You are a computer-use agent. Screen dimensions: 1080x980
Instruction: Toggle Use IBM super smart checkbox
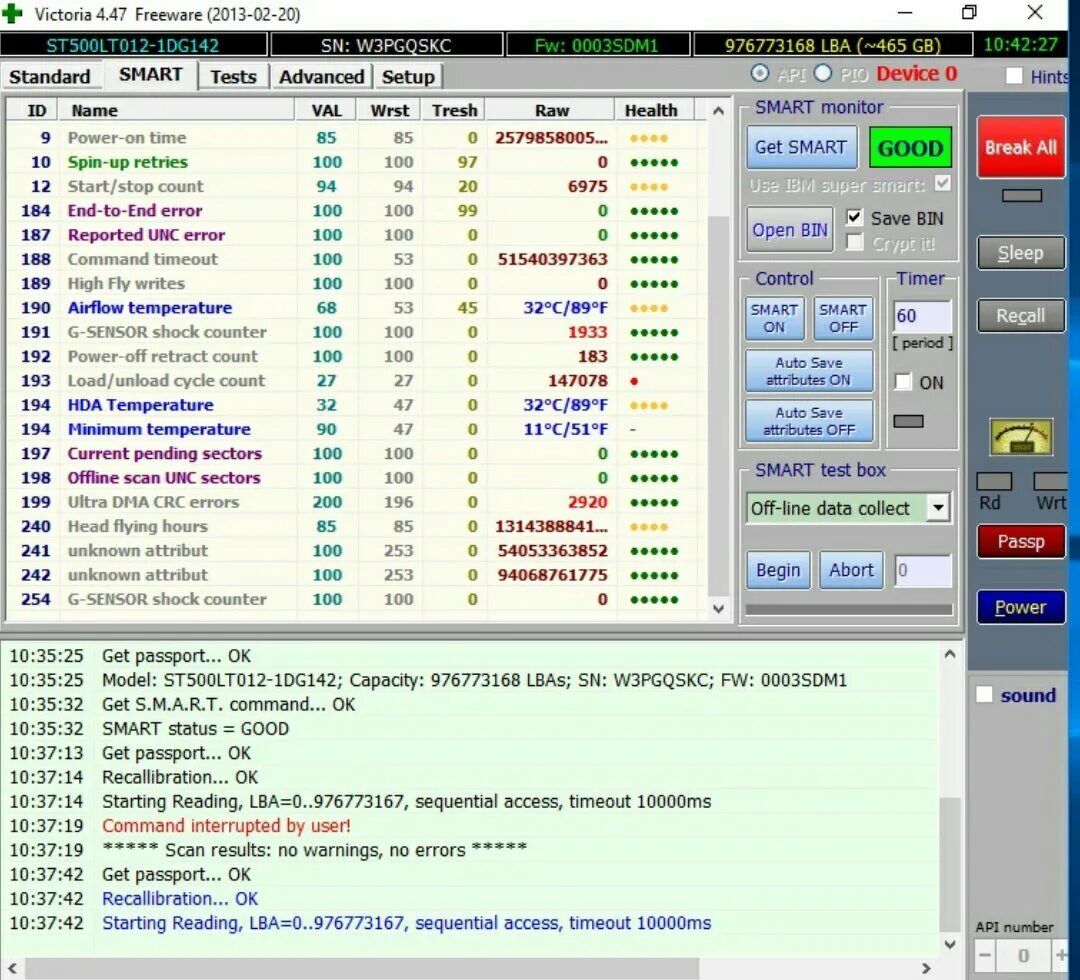tap(943, 184)
